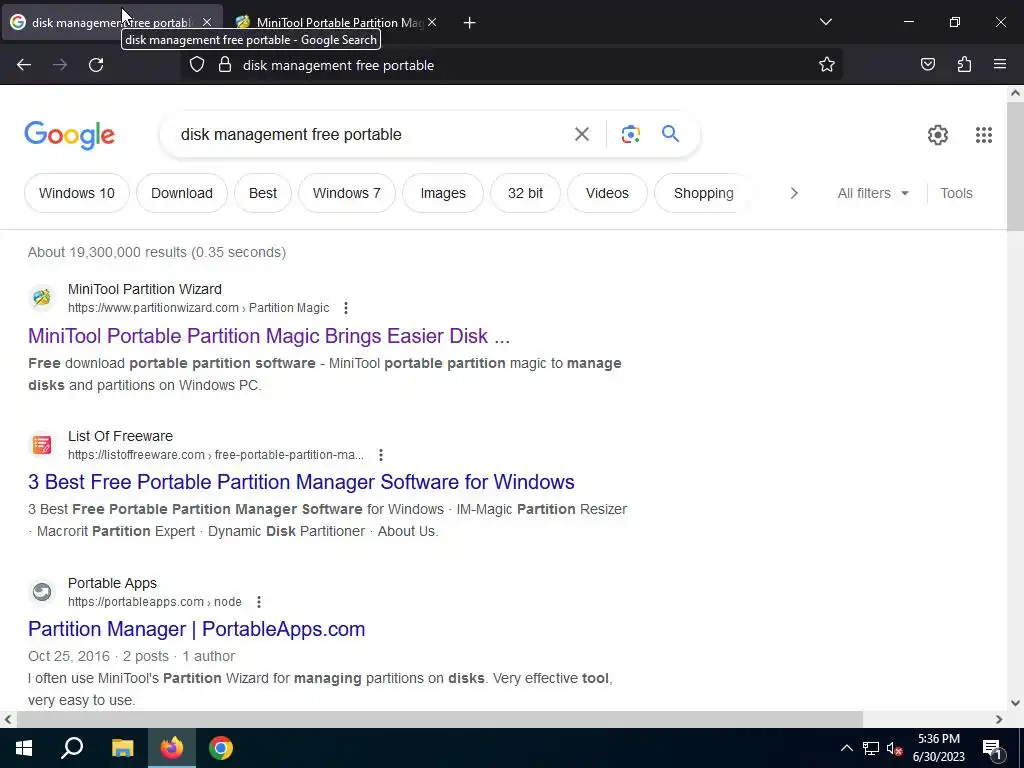Click the vertical scrollbar thumb
This screenshot has width=1024, height=768.
(1016, 166)
